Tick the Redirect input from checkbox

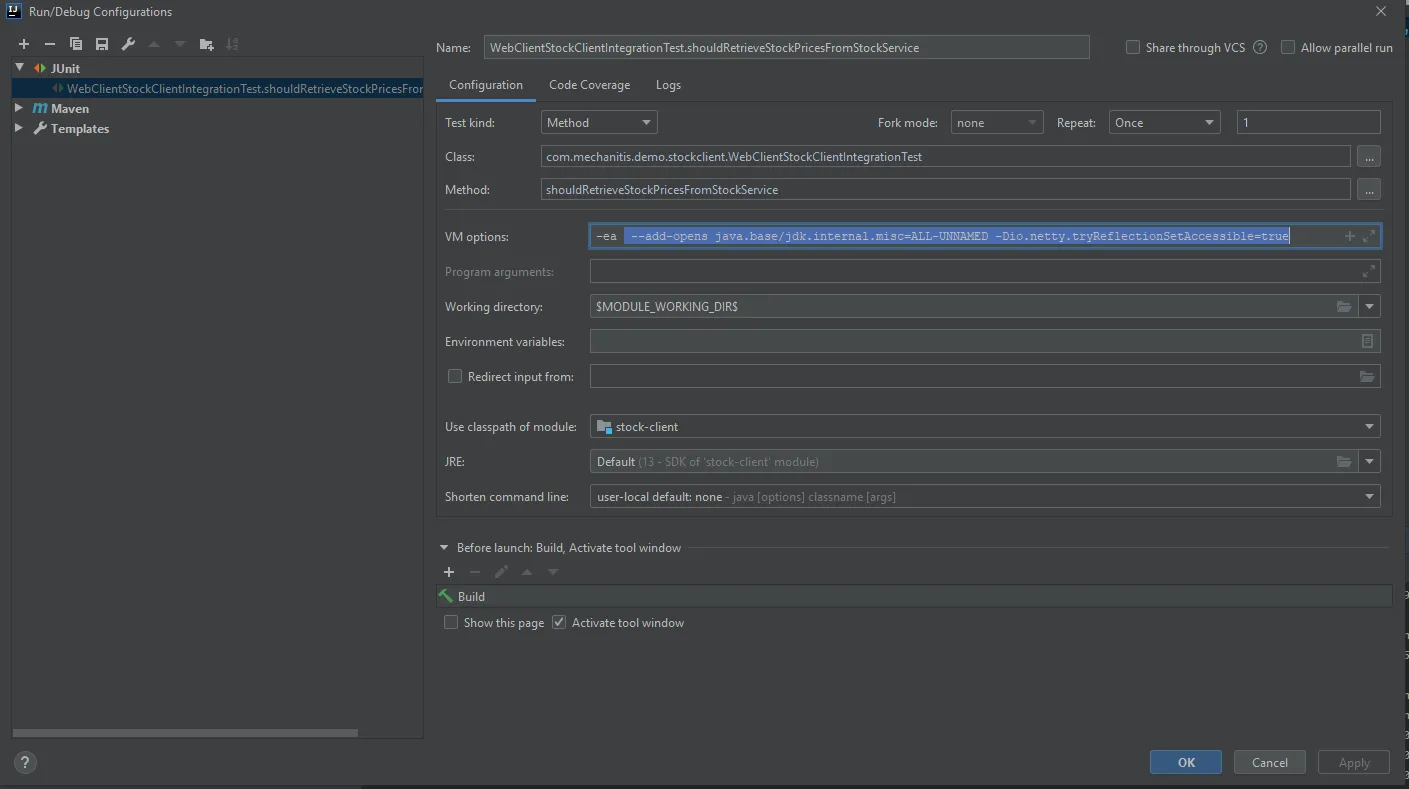[x=455, y=376]
